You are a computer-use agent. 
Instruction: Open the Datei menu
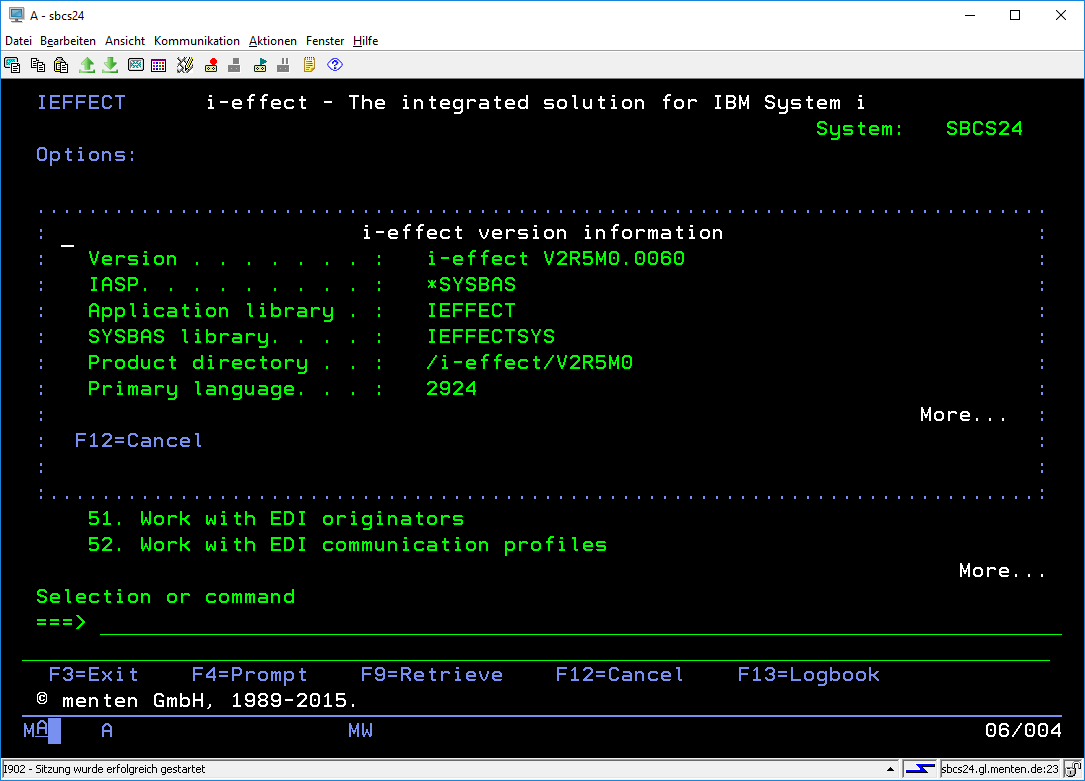19,41
